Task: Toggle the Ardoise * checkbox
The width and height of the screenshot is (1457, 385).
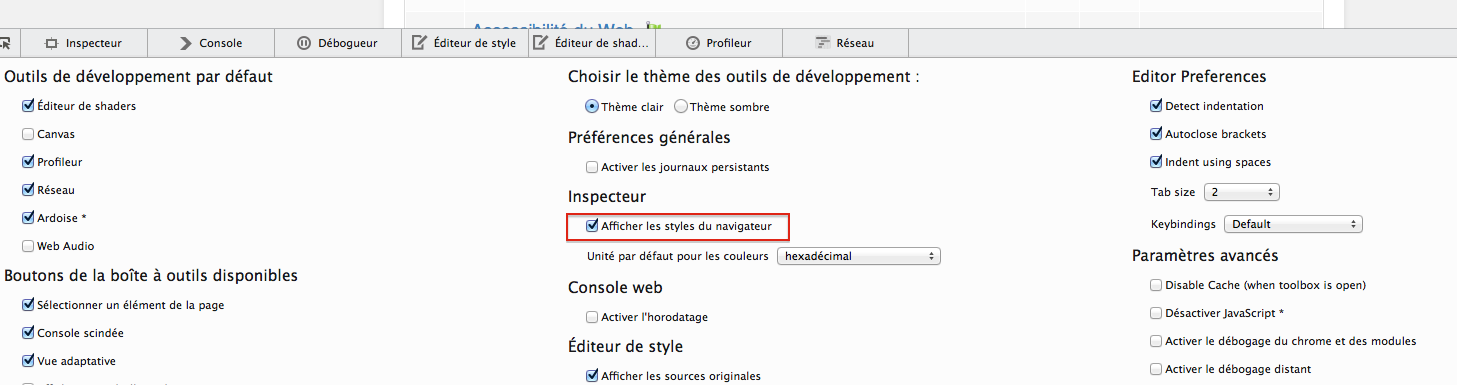Action: pos(28,218)
